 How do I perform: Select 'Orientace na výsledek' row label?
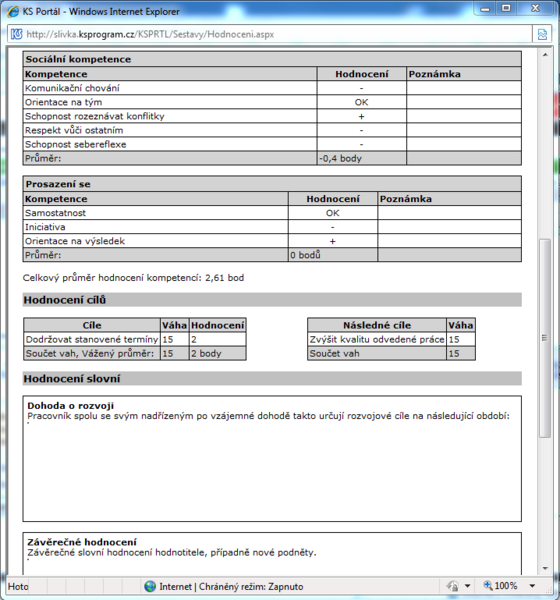pos(75,241)
